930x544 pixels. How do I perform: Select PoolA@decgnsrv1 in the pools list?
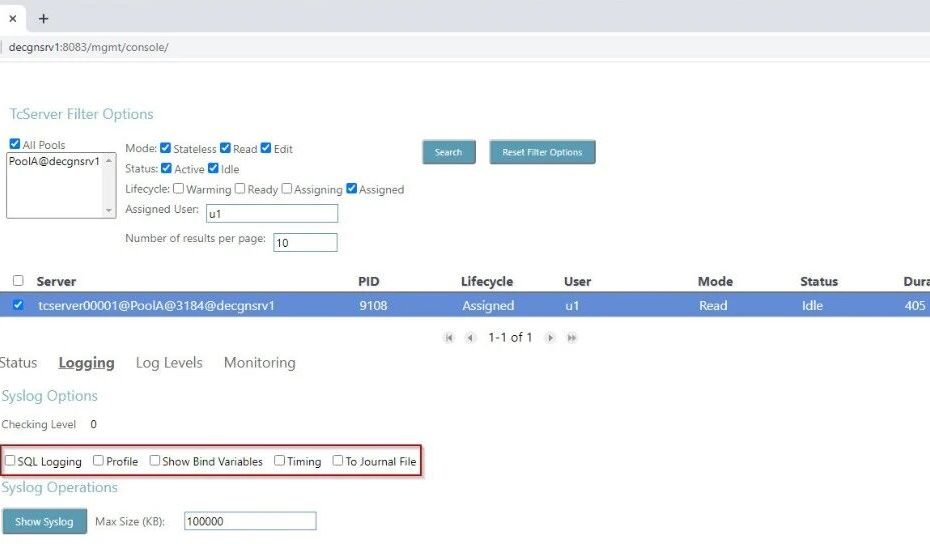pos(54,161)
